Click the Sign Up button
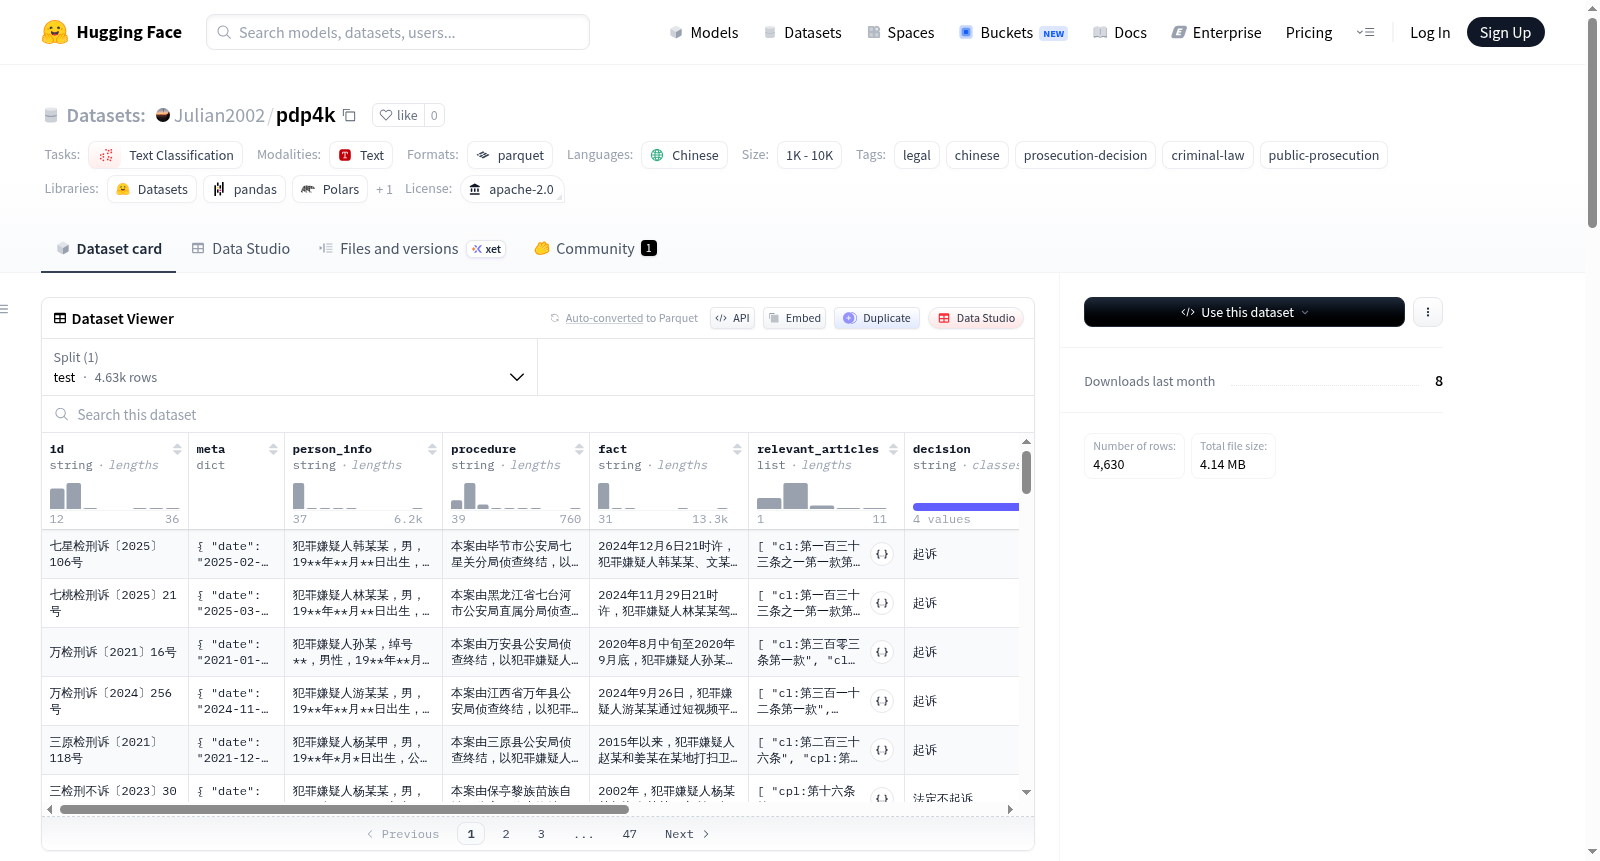The image size is (1600, 861). click(1505, 32)
